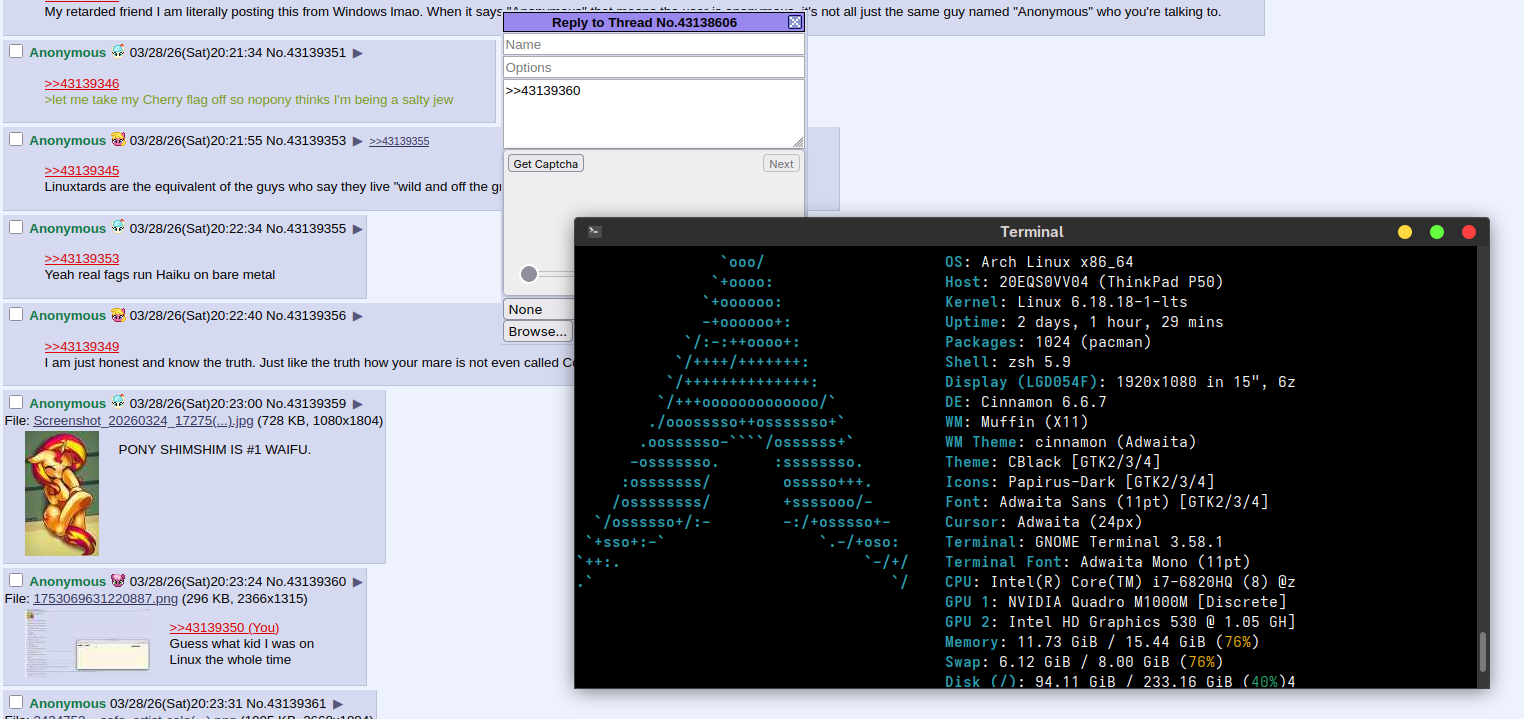This screenshot has width=1524, height=719.
Task: Click the yellow minimize button of Terminal
Action: point(1405,232)
